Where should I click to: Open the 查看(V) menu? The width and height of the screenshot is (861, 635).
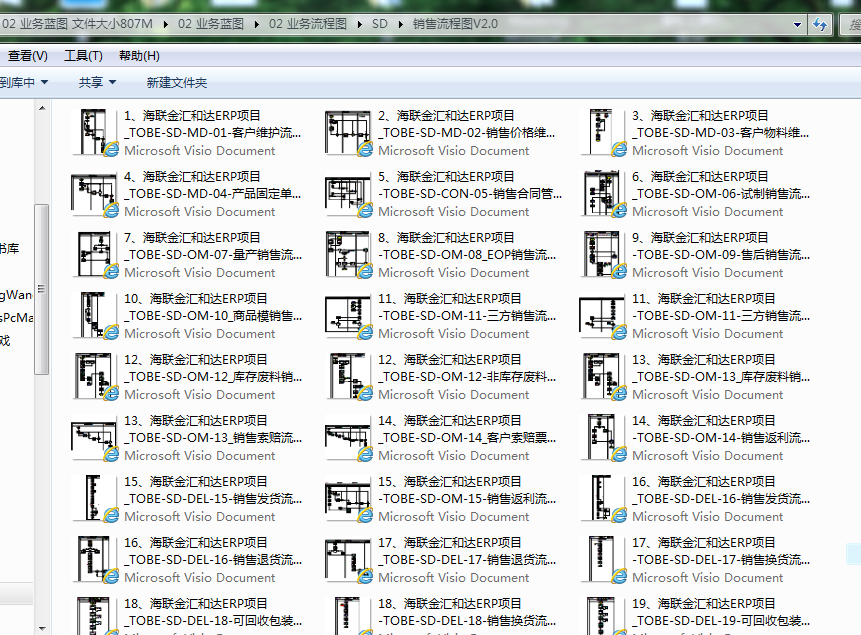click(27, 56)
